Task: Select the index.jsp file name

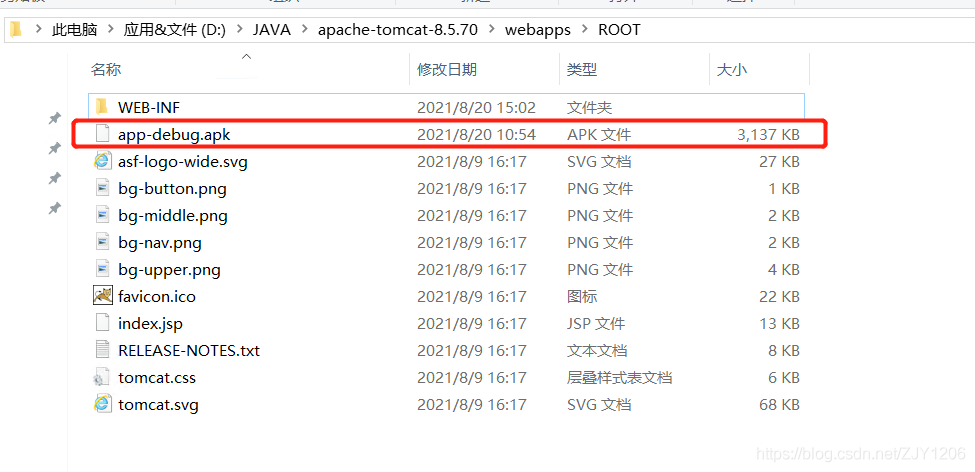Action: (x=150, y=324)
